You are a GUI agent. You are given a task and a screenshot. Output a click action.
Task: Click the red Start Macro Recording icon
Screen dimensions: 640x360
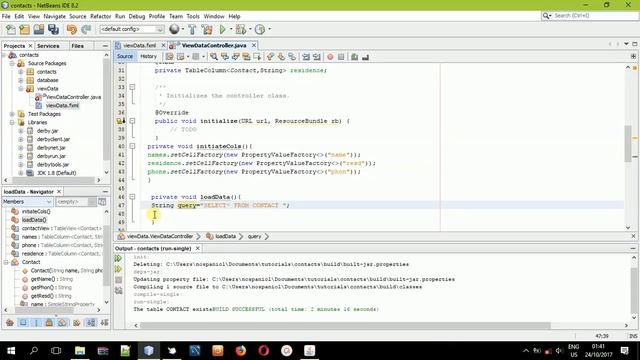click(x=330, y=57)
